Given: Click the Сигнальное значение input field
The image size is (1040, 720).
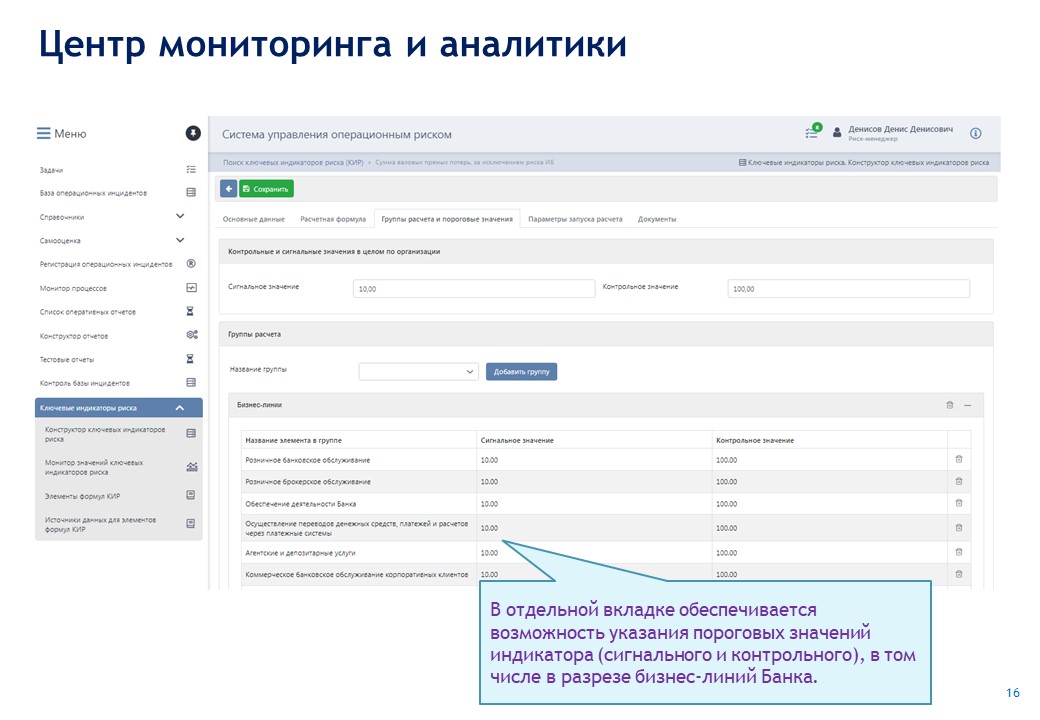Looking at the screenshot, I should pos(474,288).
